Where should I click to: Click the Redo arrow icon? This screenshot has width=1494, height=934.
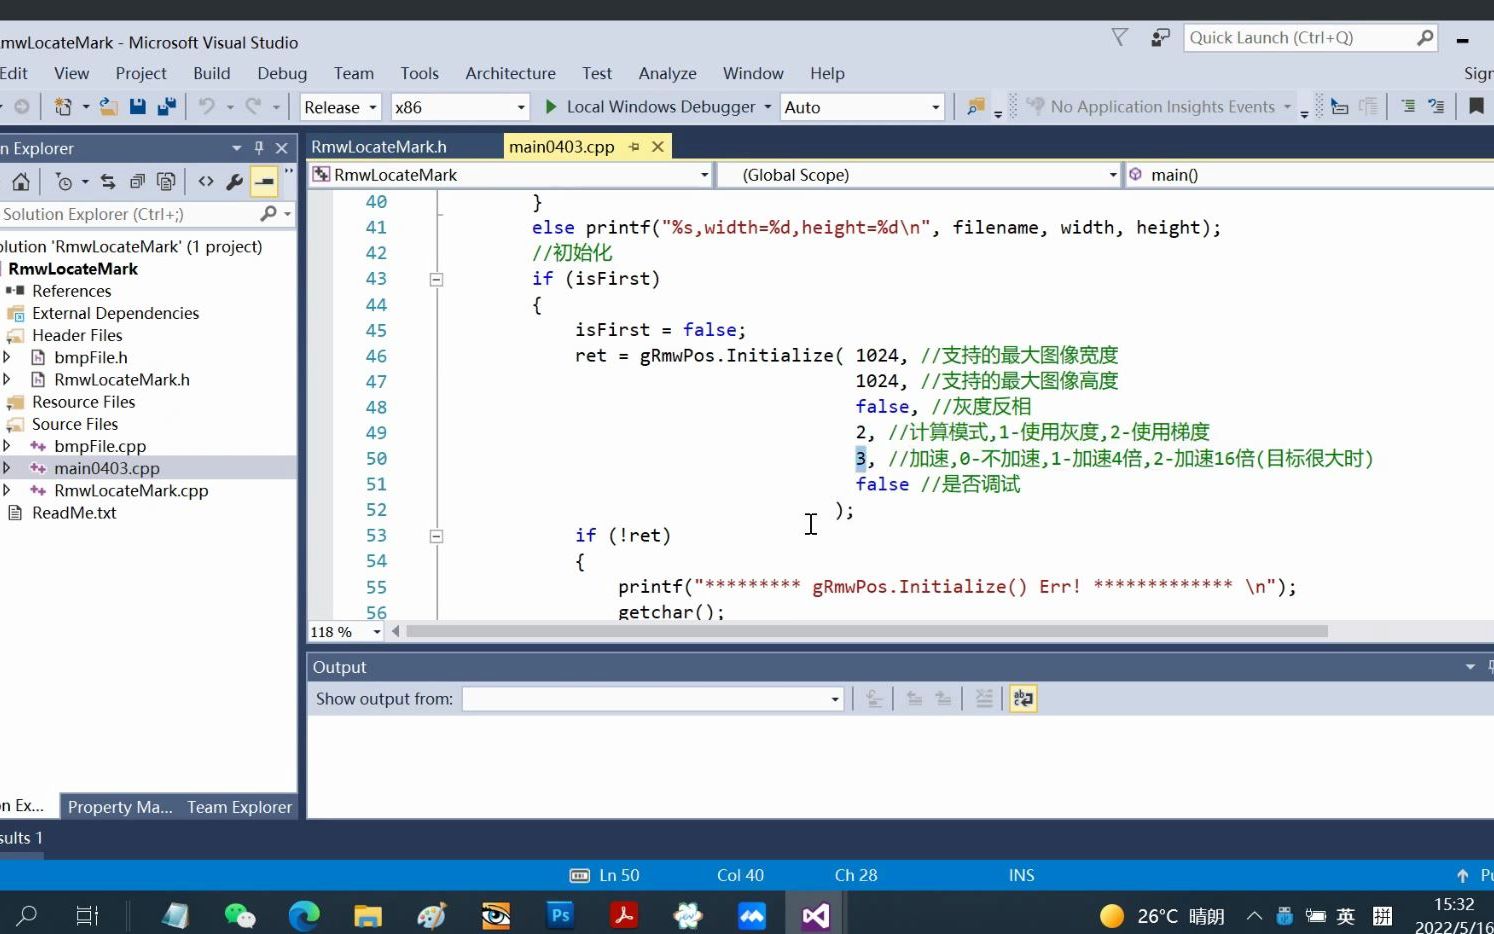253,106
